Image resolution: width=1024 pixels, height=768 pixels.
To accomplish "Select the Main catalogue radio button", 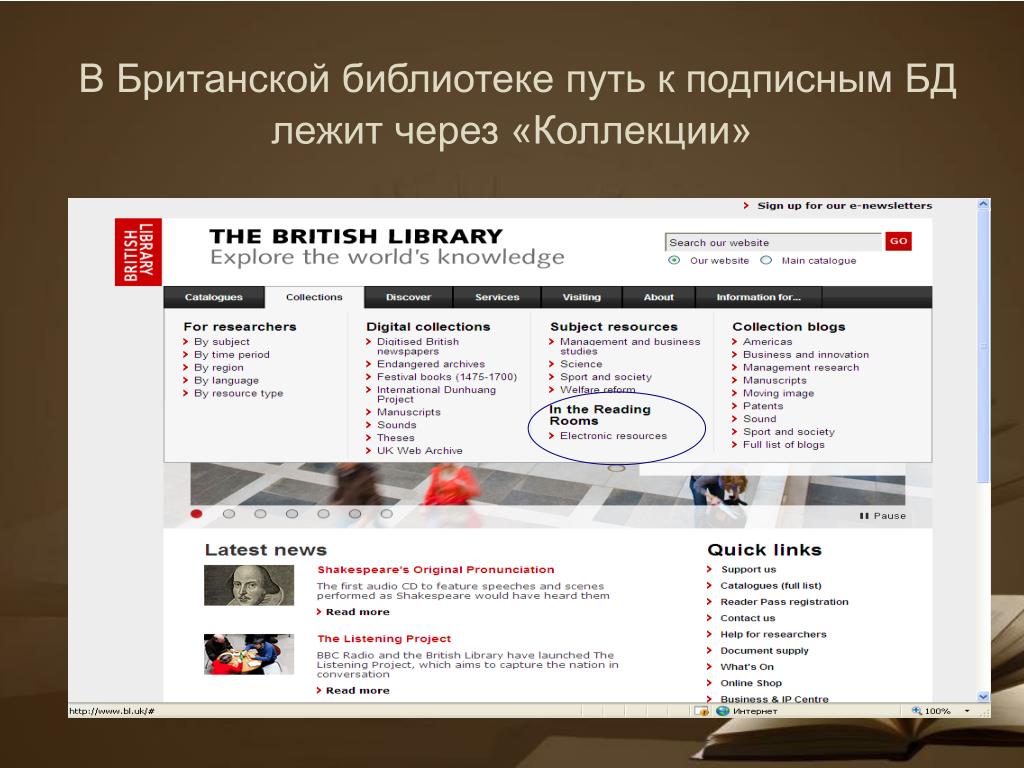I will pos(766,260).
